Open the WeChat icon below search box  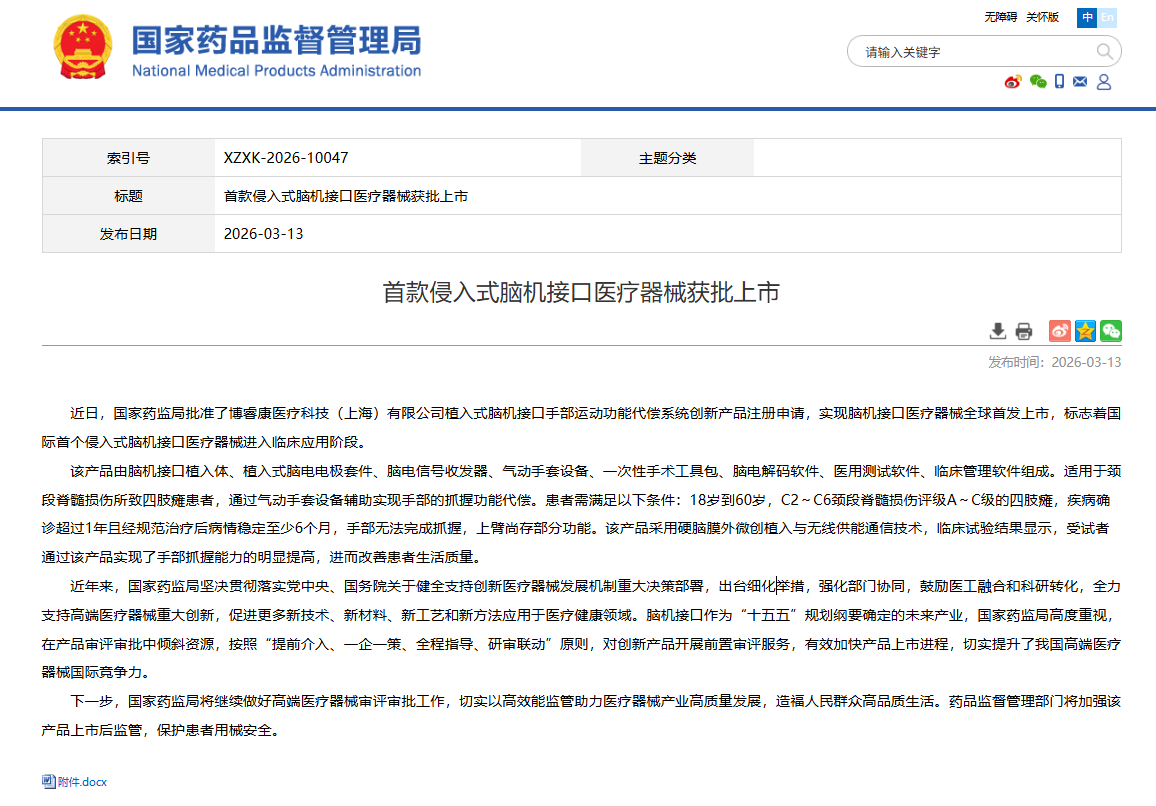(1038, 82)
